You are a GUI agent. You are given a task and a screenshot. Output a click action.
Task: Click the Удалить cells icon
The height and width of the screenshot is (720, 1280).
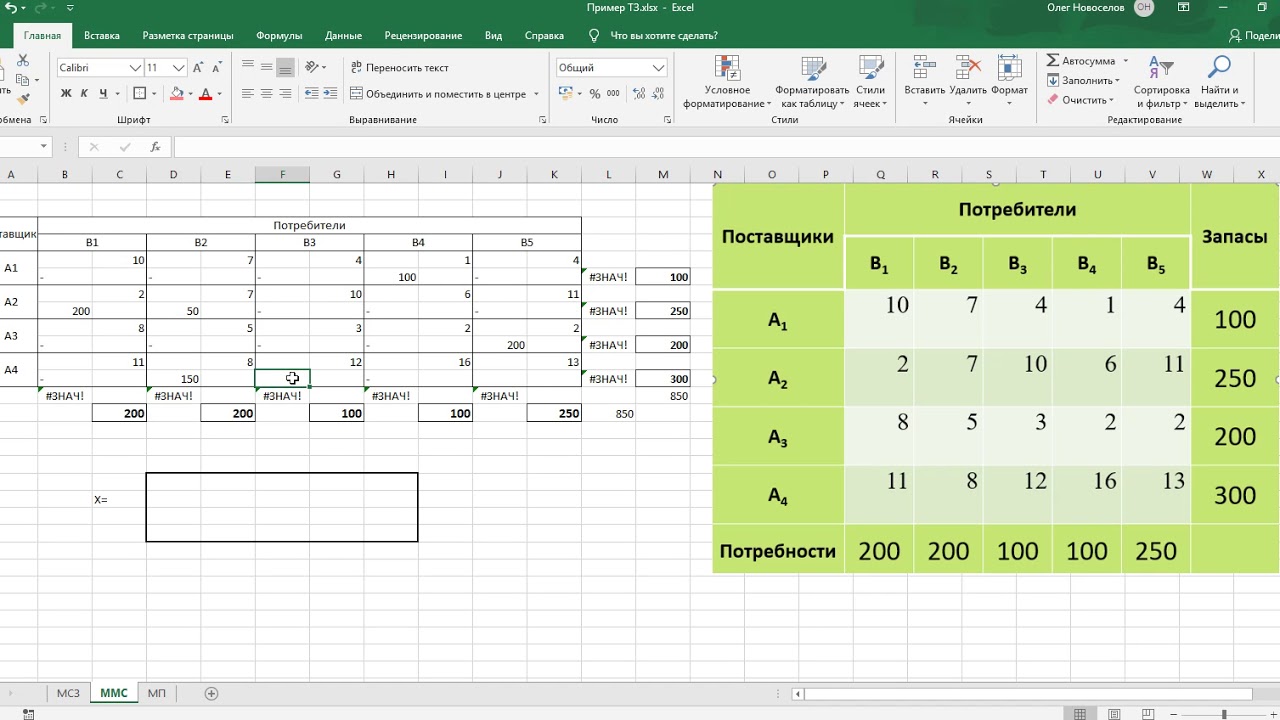click(967, 69)
